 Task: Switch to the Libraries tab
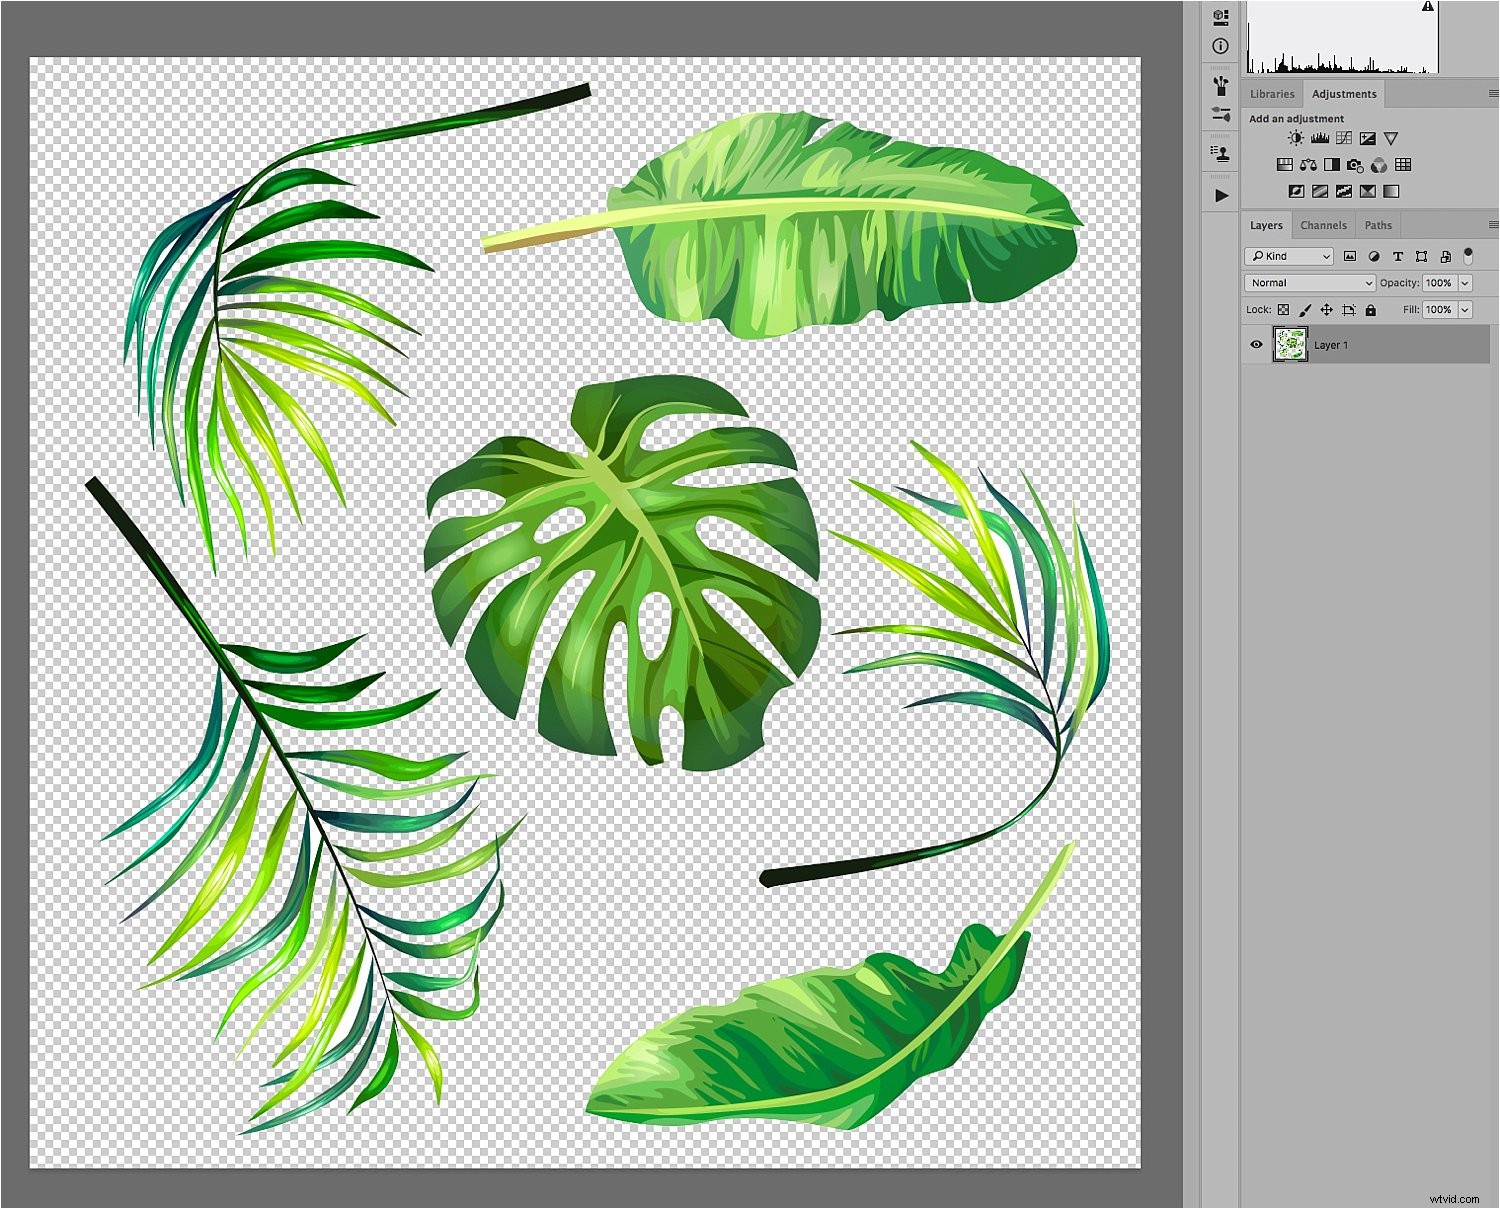click(1272, 94)
